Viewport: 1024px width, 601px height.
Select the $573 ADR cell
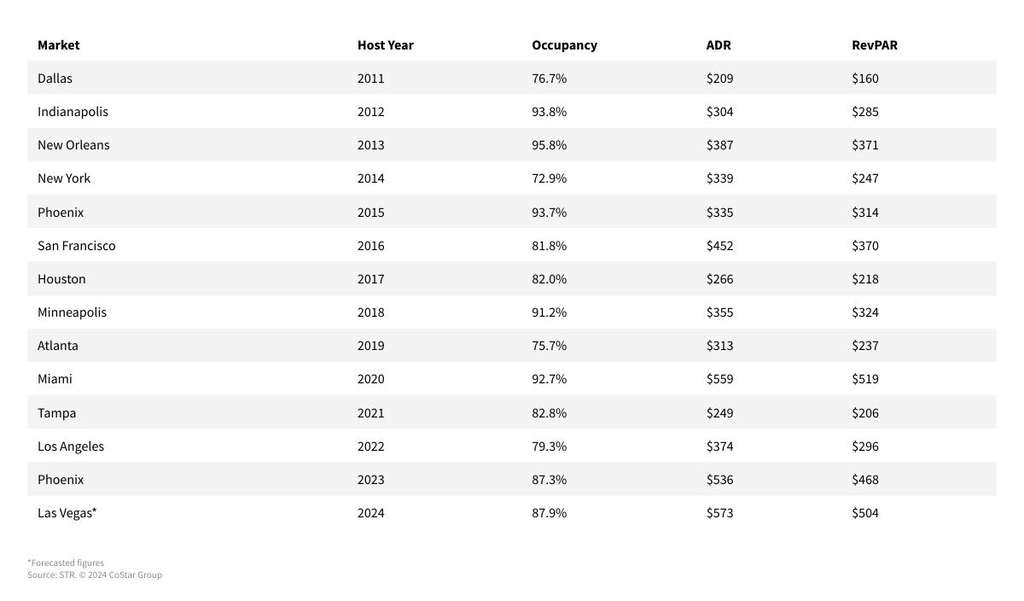tap(720, 513)
